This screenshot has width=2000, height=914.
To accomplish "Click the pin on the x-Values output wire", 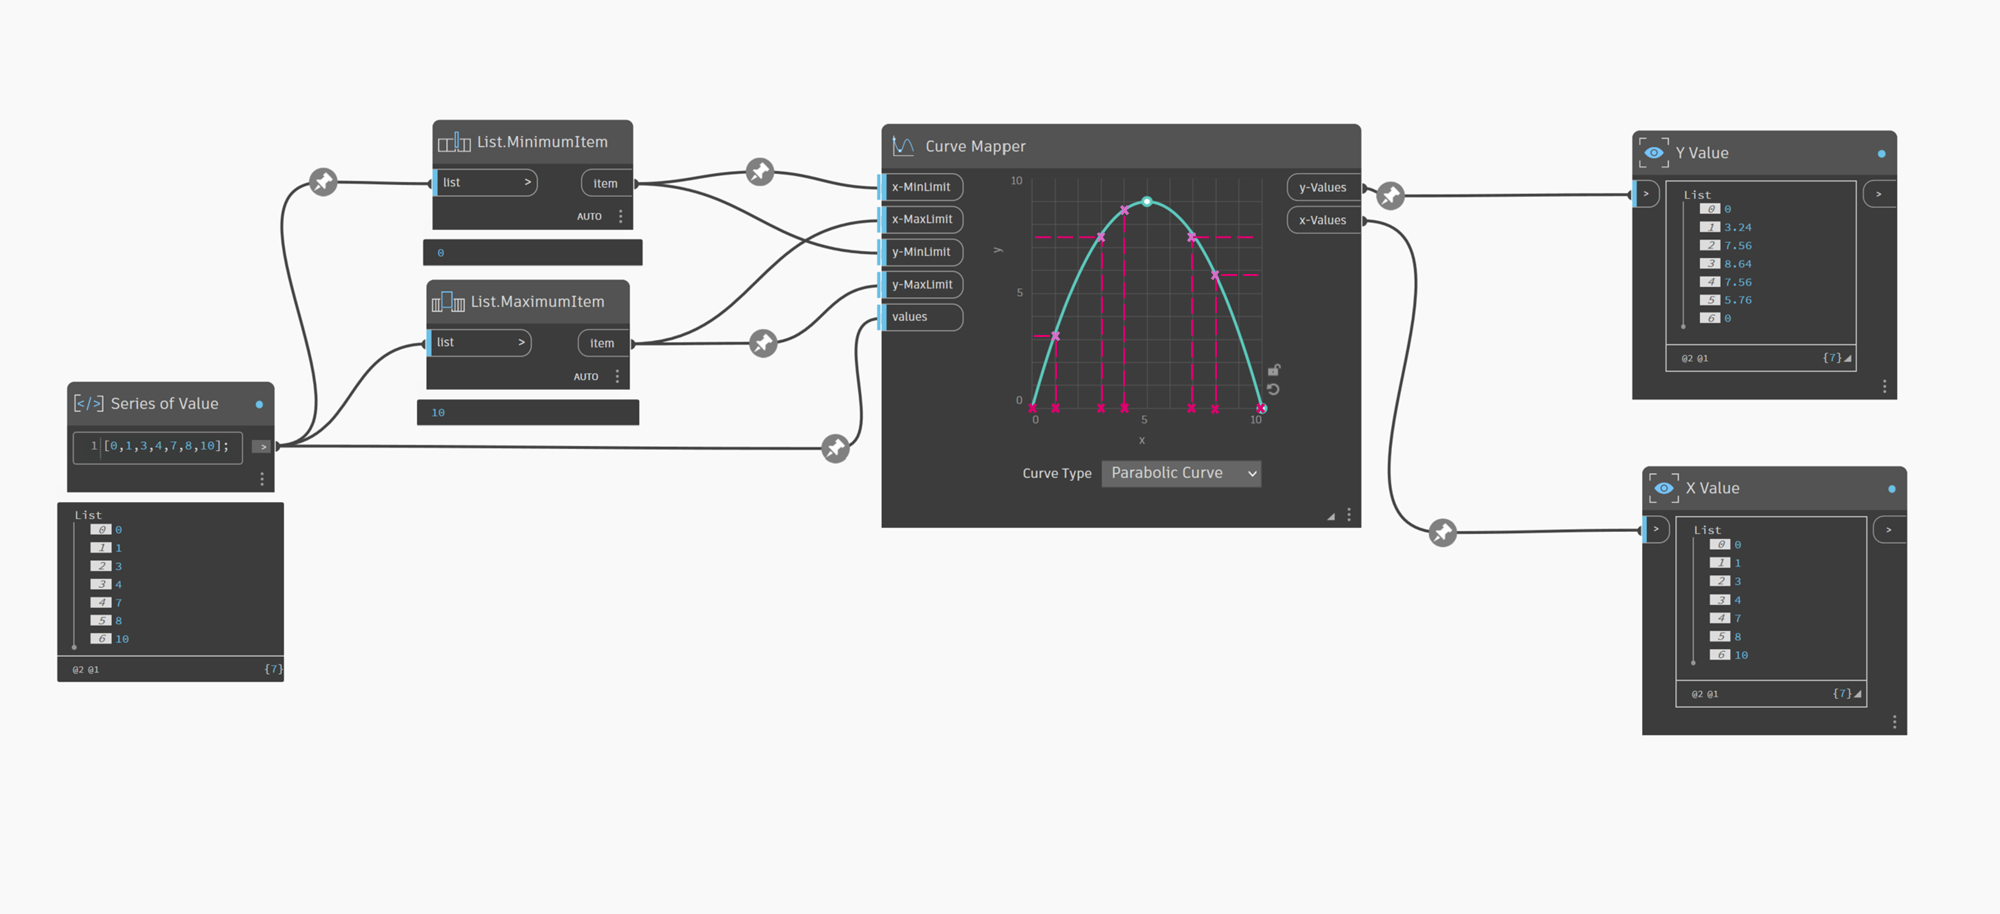I will coord(1442,533).
